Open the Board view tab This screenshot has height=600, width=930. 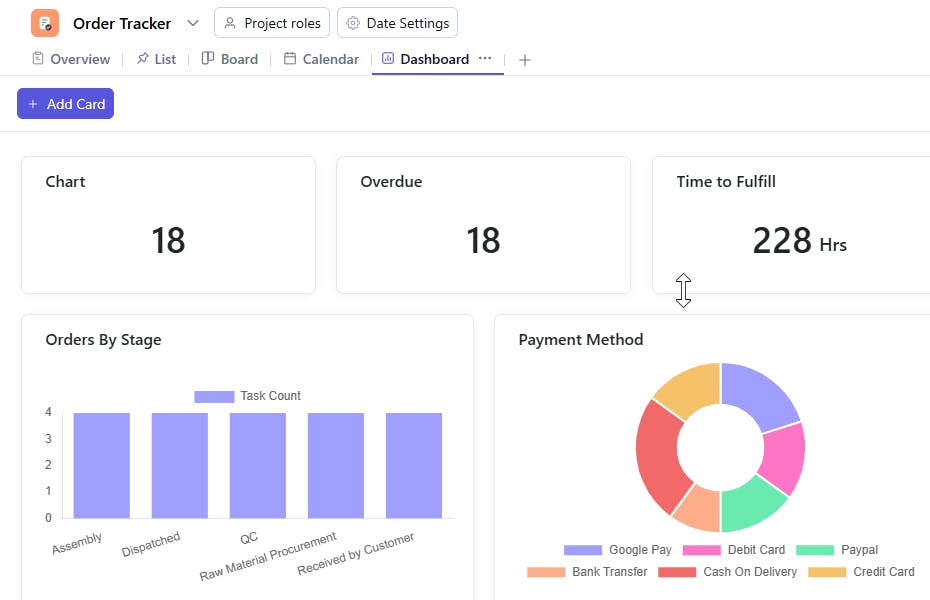pyautogui.click(x=230, y=59)
